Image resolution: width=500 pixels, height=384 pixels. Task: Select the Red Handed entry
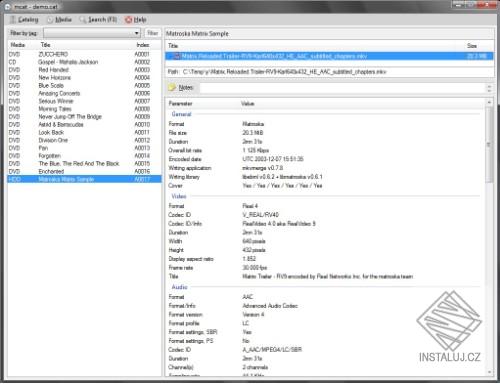pyautogui.click(x=84, y=70)
